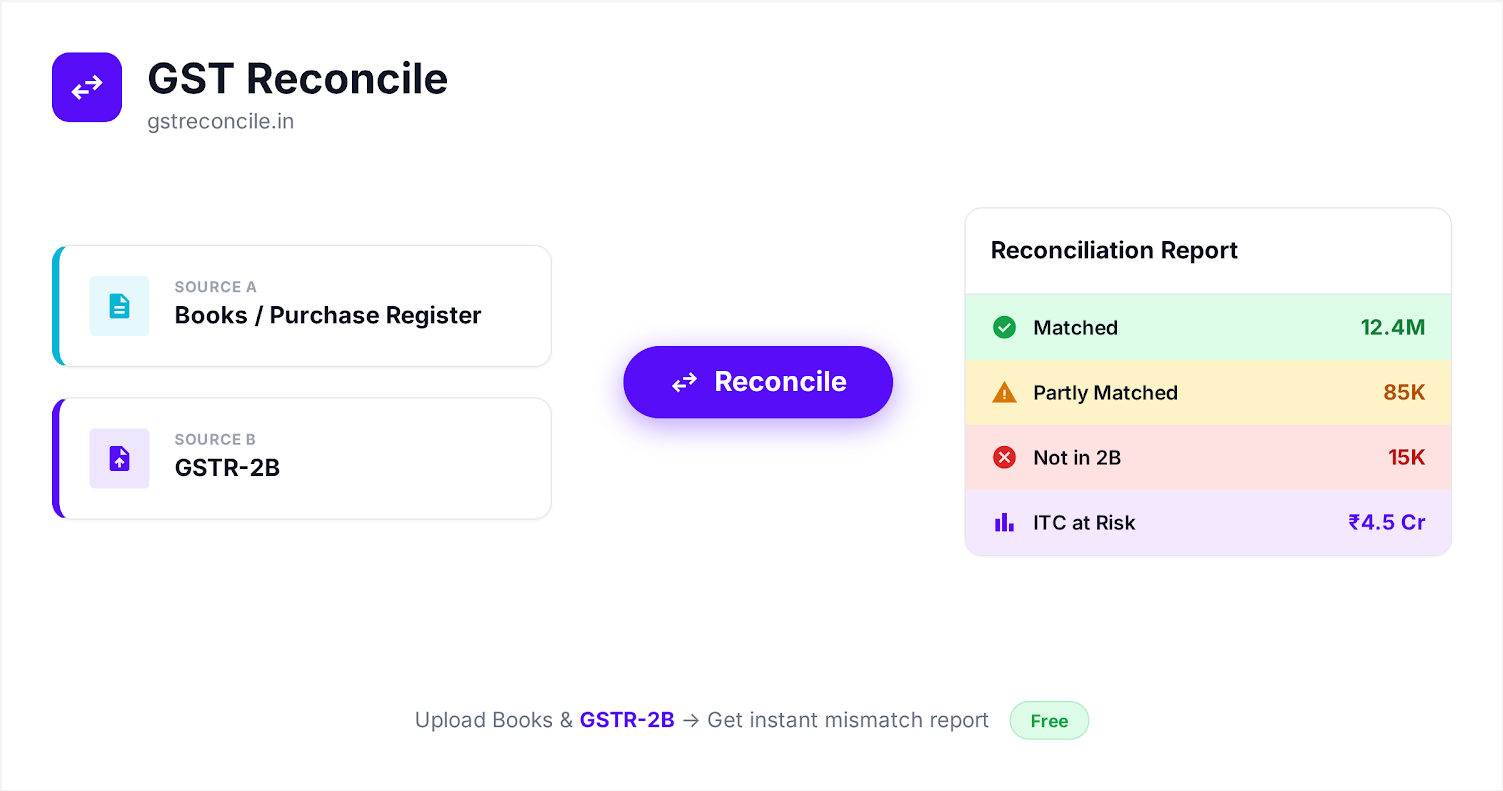Click the GST Reconcile title text

pos(298,78)
